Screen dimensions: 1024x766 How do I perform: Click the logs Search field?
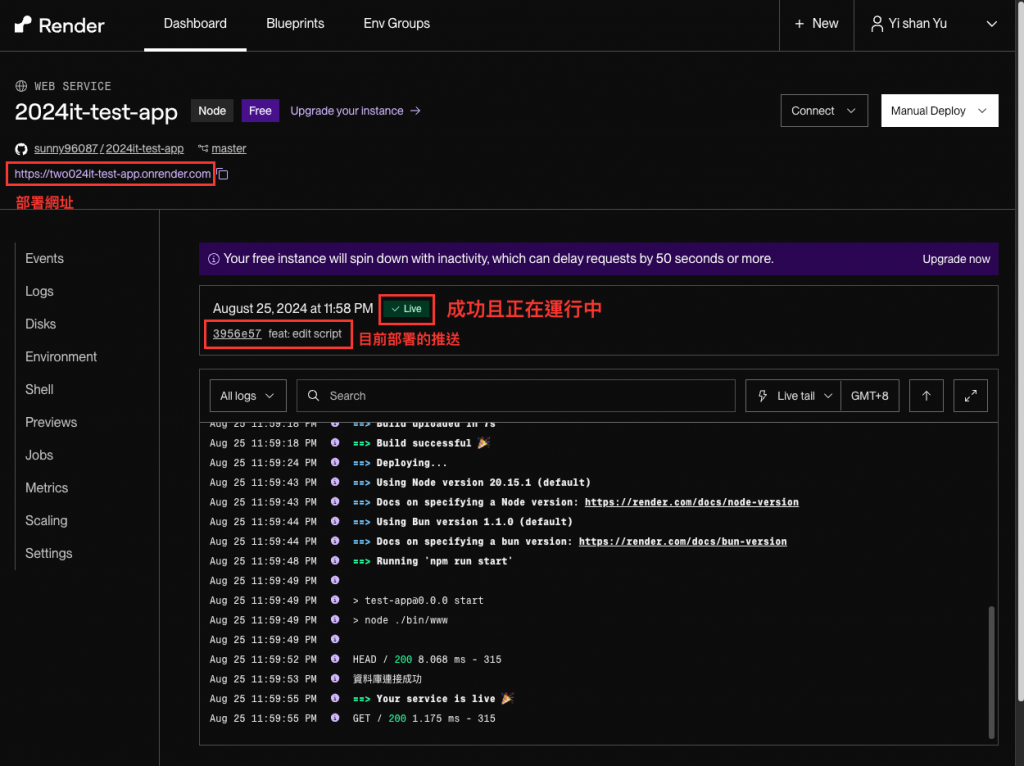click(516, 396)
